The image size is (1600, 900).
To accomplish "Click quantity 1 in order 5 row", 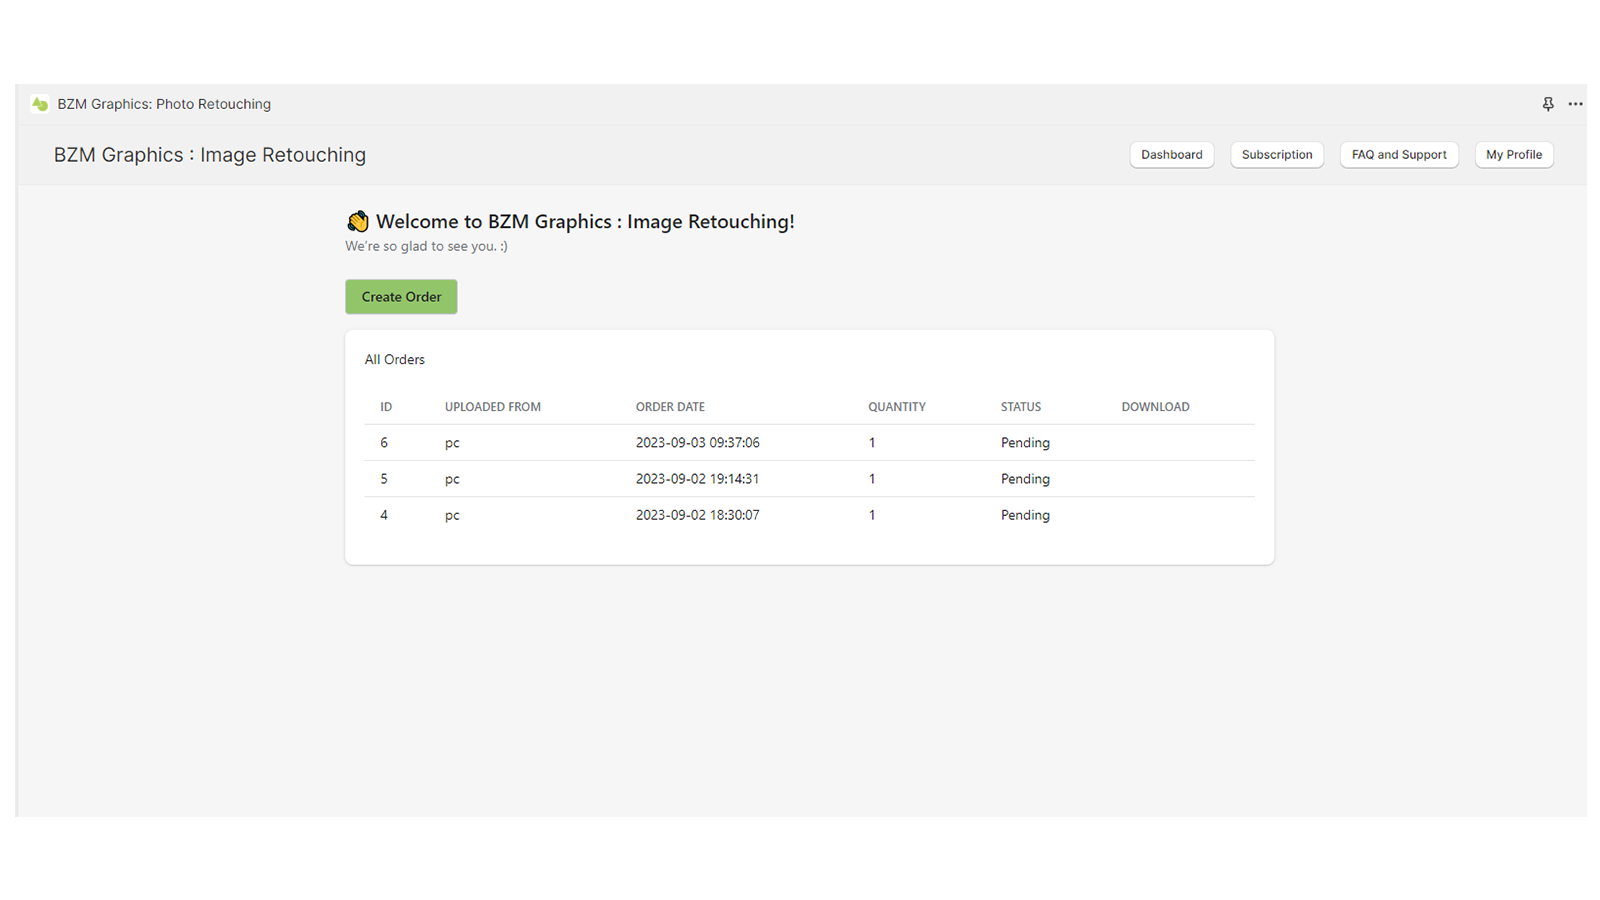I will click(x=872, y=479).
